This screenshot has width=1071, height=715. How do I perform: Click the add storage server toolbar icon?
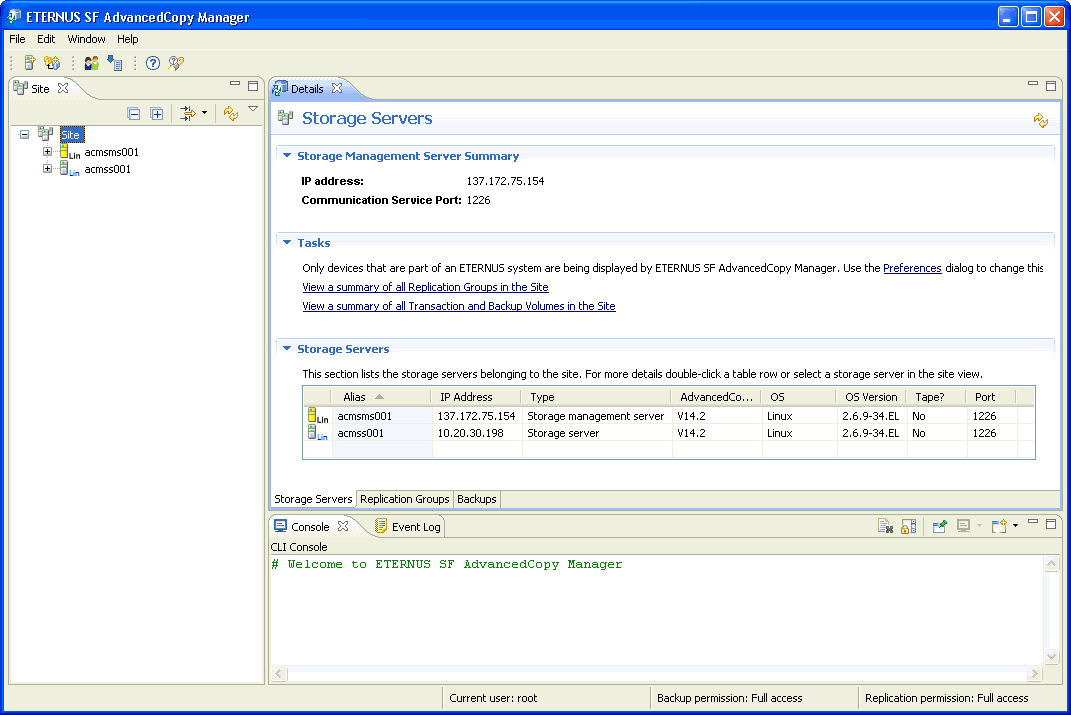(29, 63)
